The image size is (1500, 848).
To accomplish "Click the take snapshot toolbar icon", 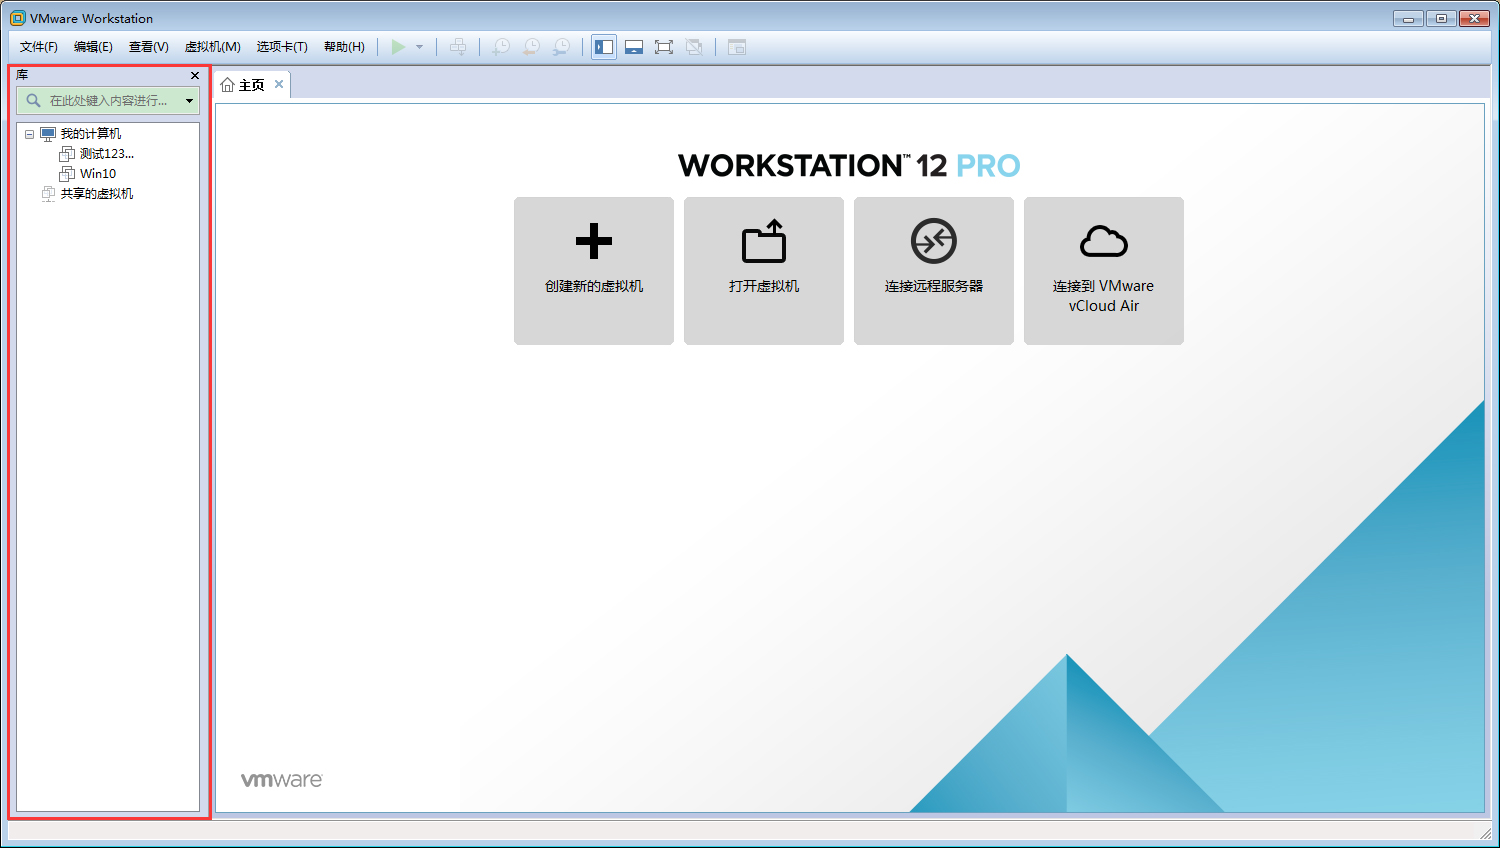I will tap(501, 47).
